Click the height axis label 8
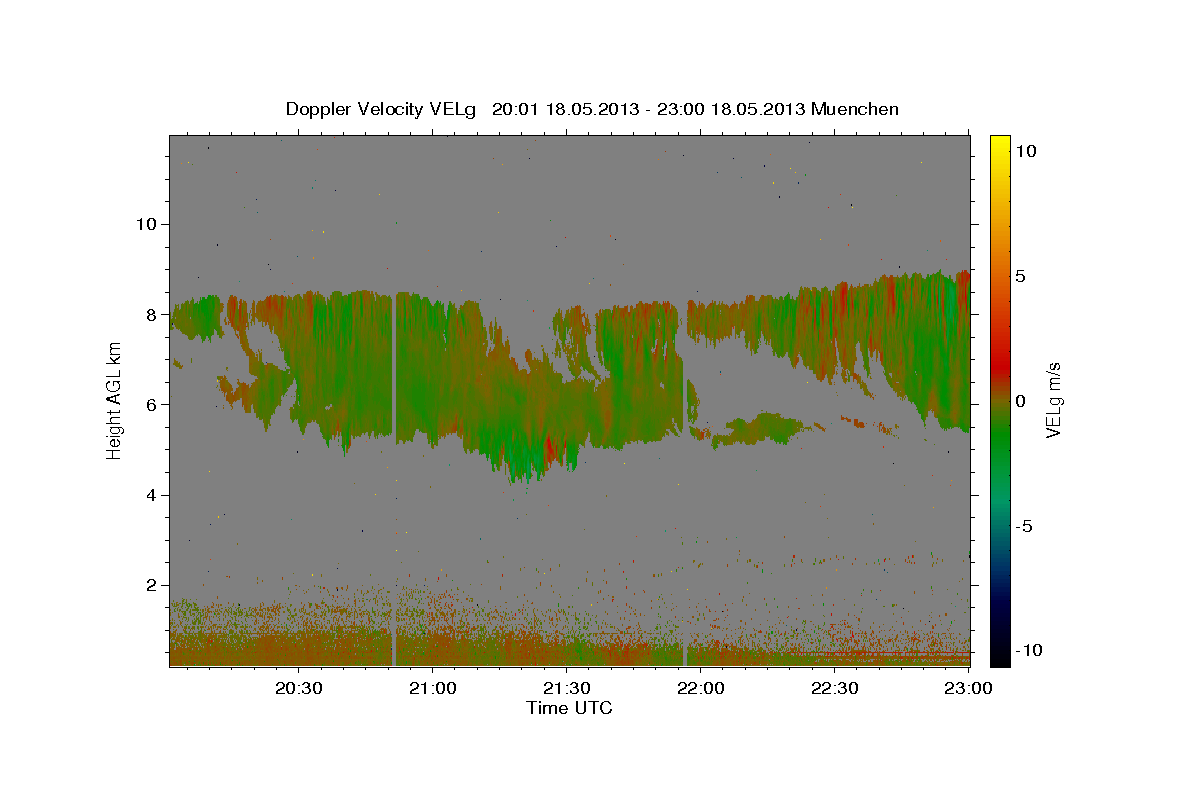The image size is (1200, 800). tap(153, 314)
